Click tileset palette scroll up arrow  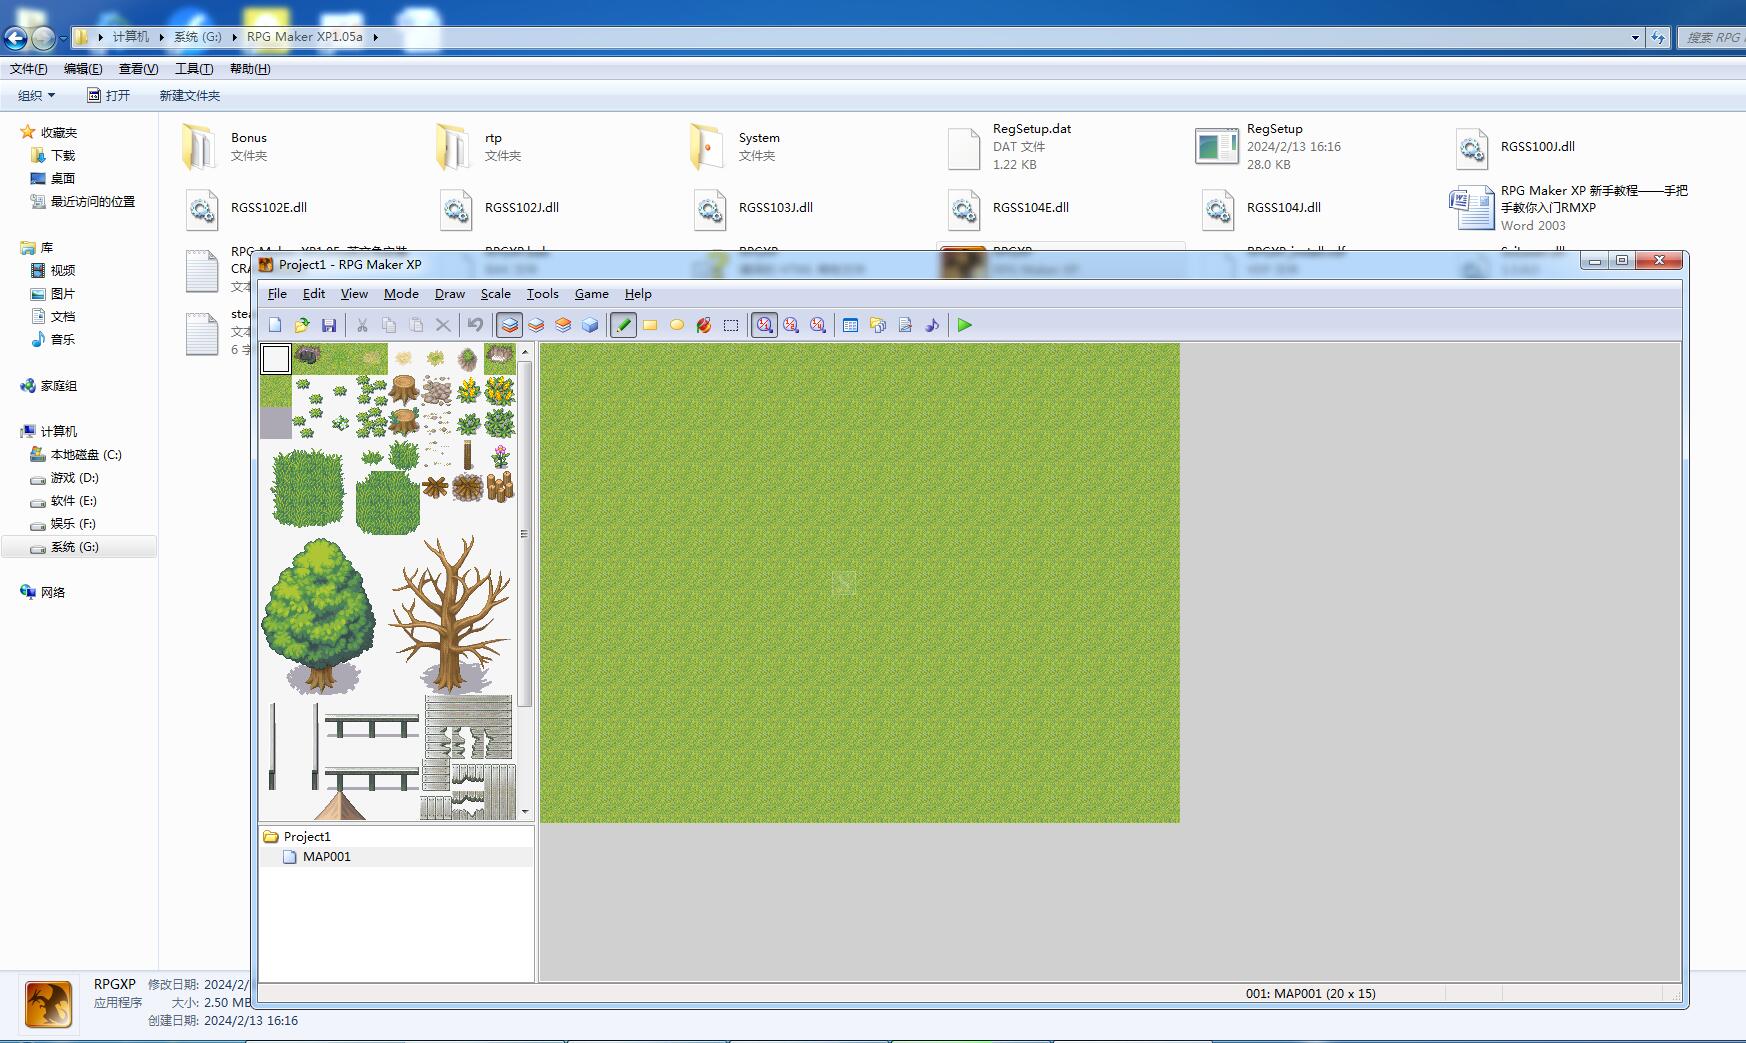525,352
